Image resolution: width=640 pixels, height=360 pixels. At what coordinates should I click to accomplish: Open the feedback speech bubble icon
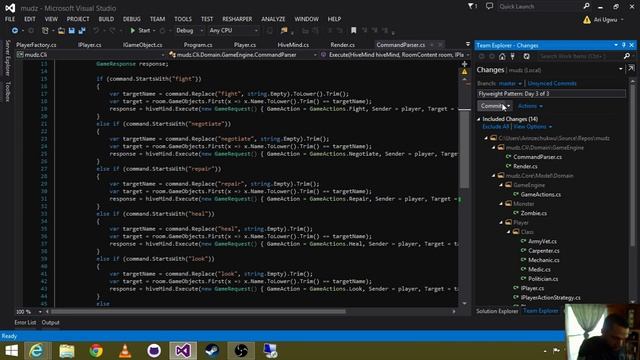489,6
